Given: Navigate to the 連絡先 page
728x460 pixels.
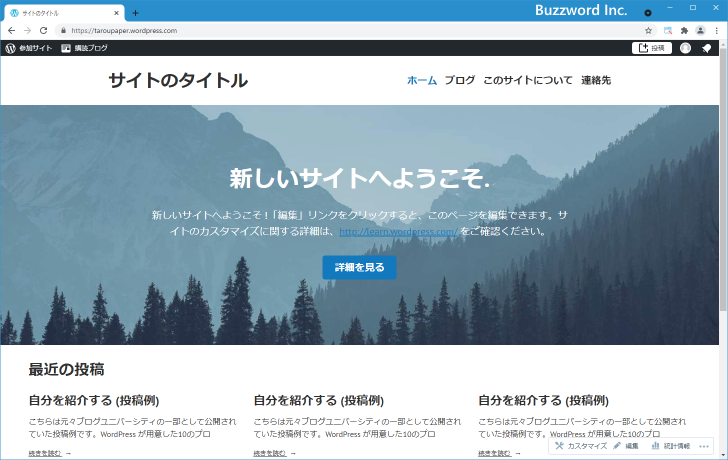Looking at the screenshot, I should coord(596,80).
